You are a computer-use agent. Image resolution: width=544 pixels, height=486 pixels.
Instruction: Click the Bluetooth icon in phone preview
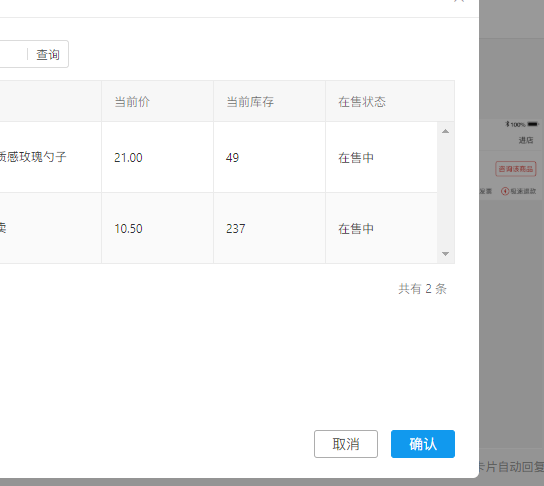click(x=507, y=124)
